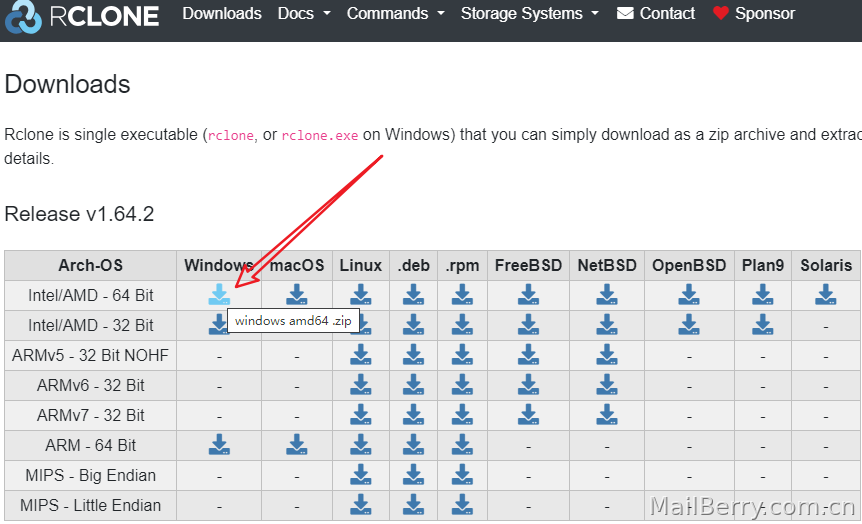Screen dimensions: 862x524
Task: Download .deb Intel/AMD 32 Bit package
Action: (413, 325)
